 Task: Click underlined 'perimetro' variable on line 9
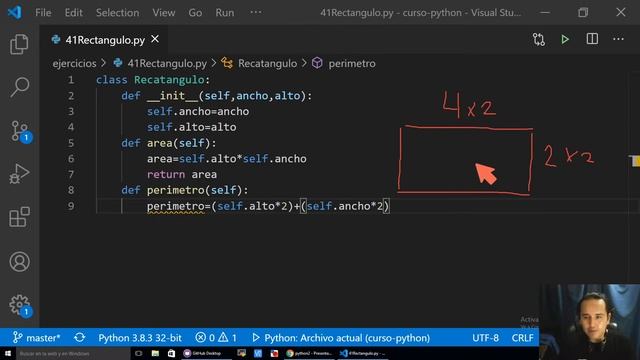pyautogui.click(x=176, y=206)
